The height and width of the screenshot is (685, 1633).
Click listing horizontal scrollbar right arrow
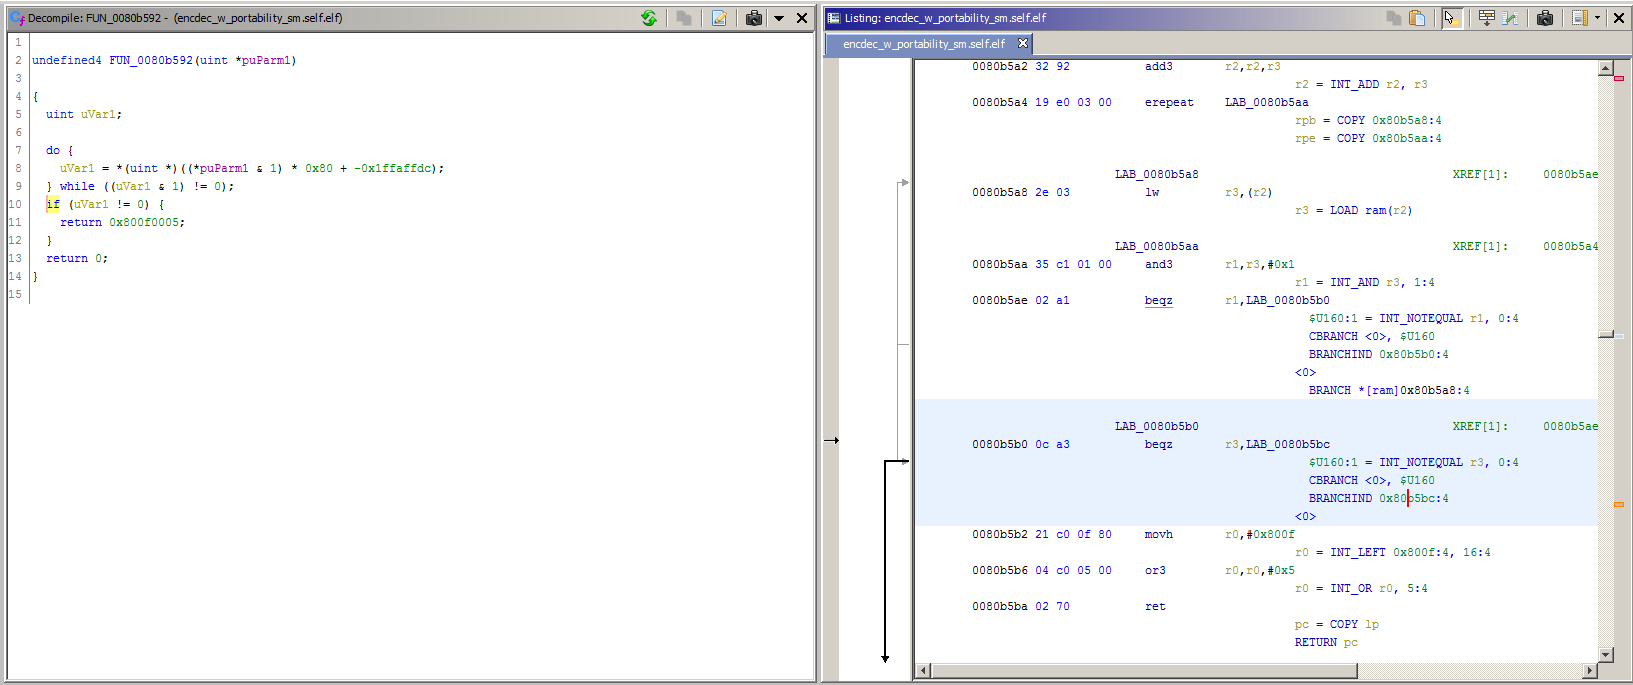1590,670
